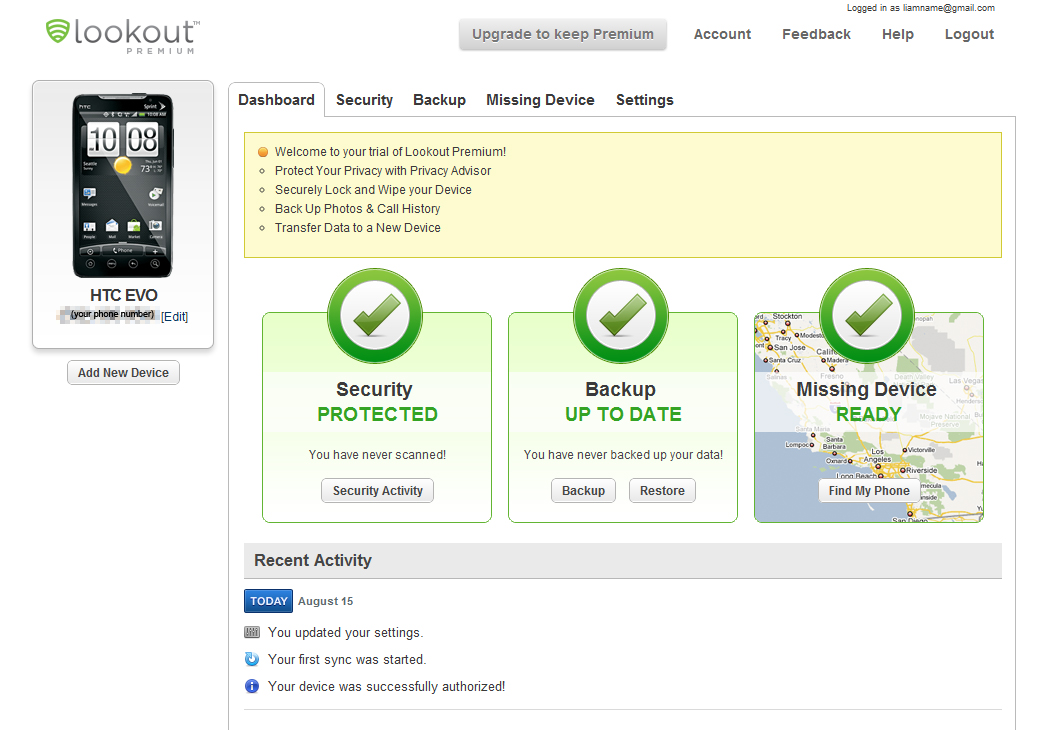Click the settings updated activity icon
Viewport: 1037px width, 730px height.
coord(252,632)
